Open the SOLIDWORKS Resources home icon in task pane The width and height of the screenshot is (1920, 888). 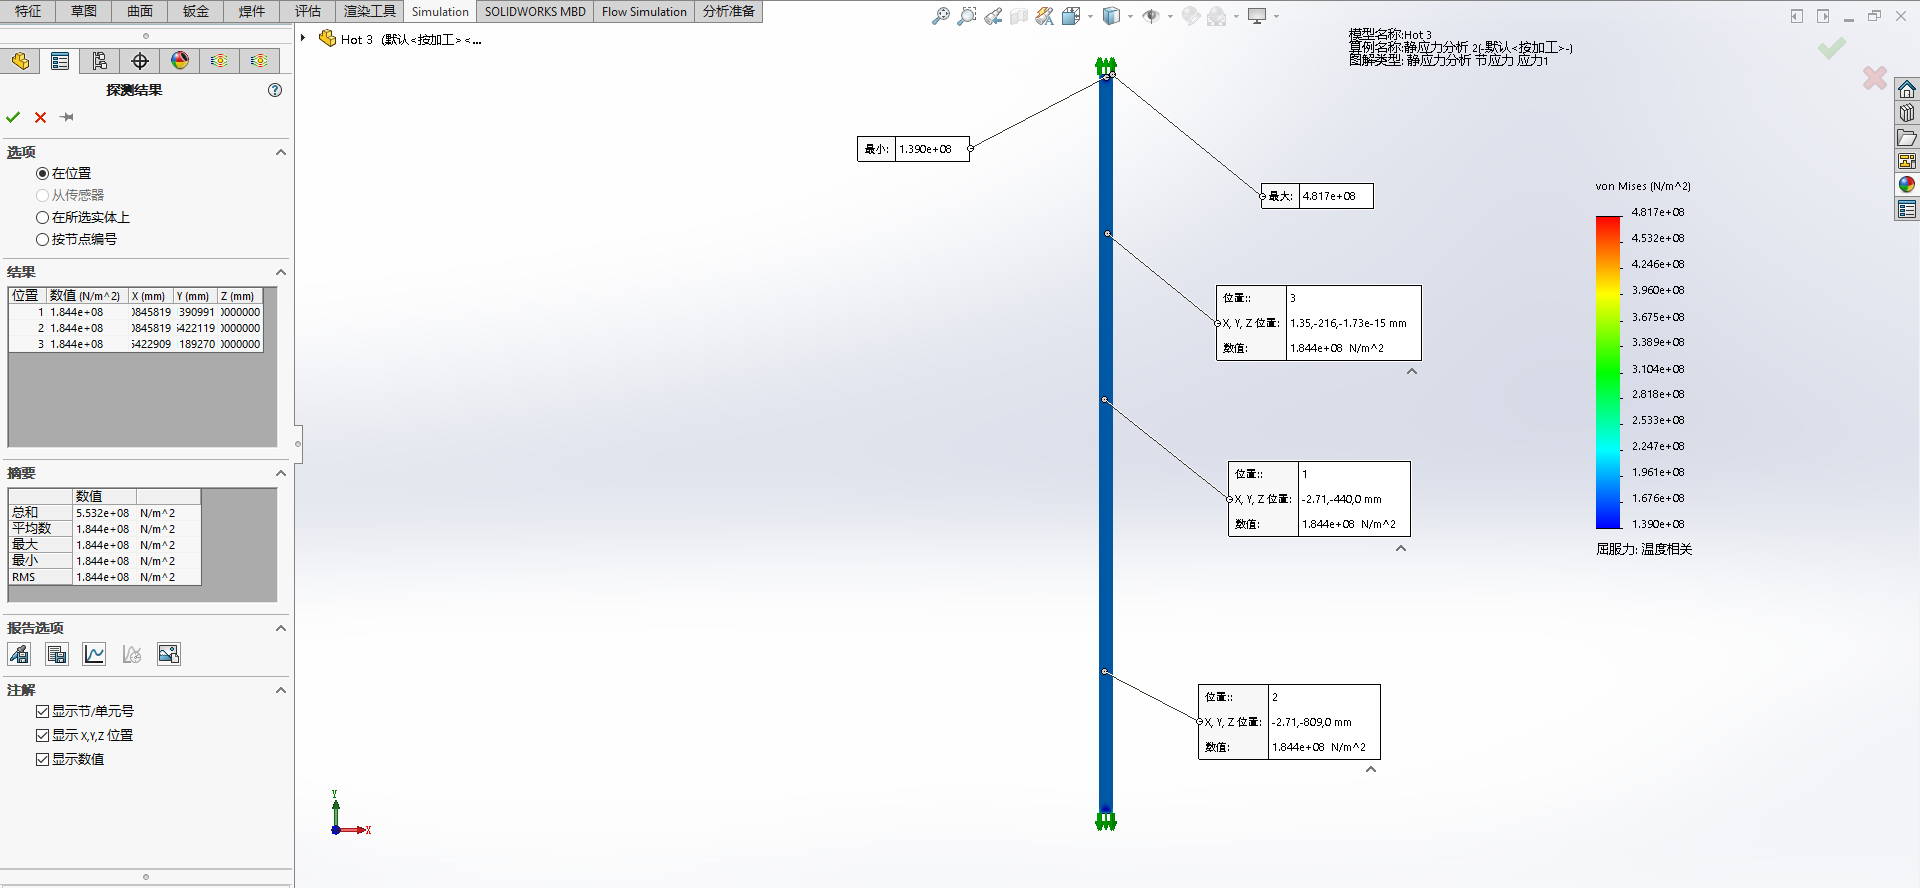point(1907,89)
